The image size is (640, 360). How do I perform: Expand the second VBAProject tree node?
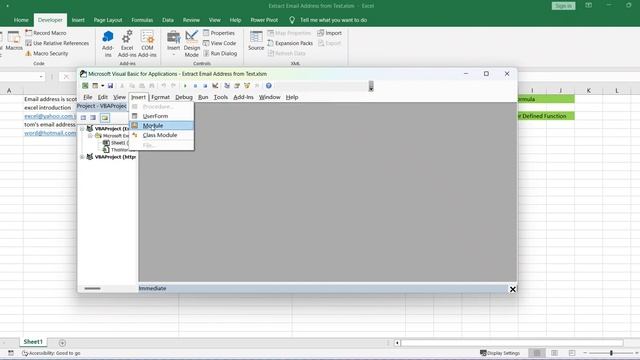82,157
